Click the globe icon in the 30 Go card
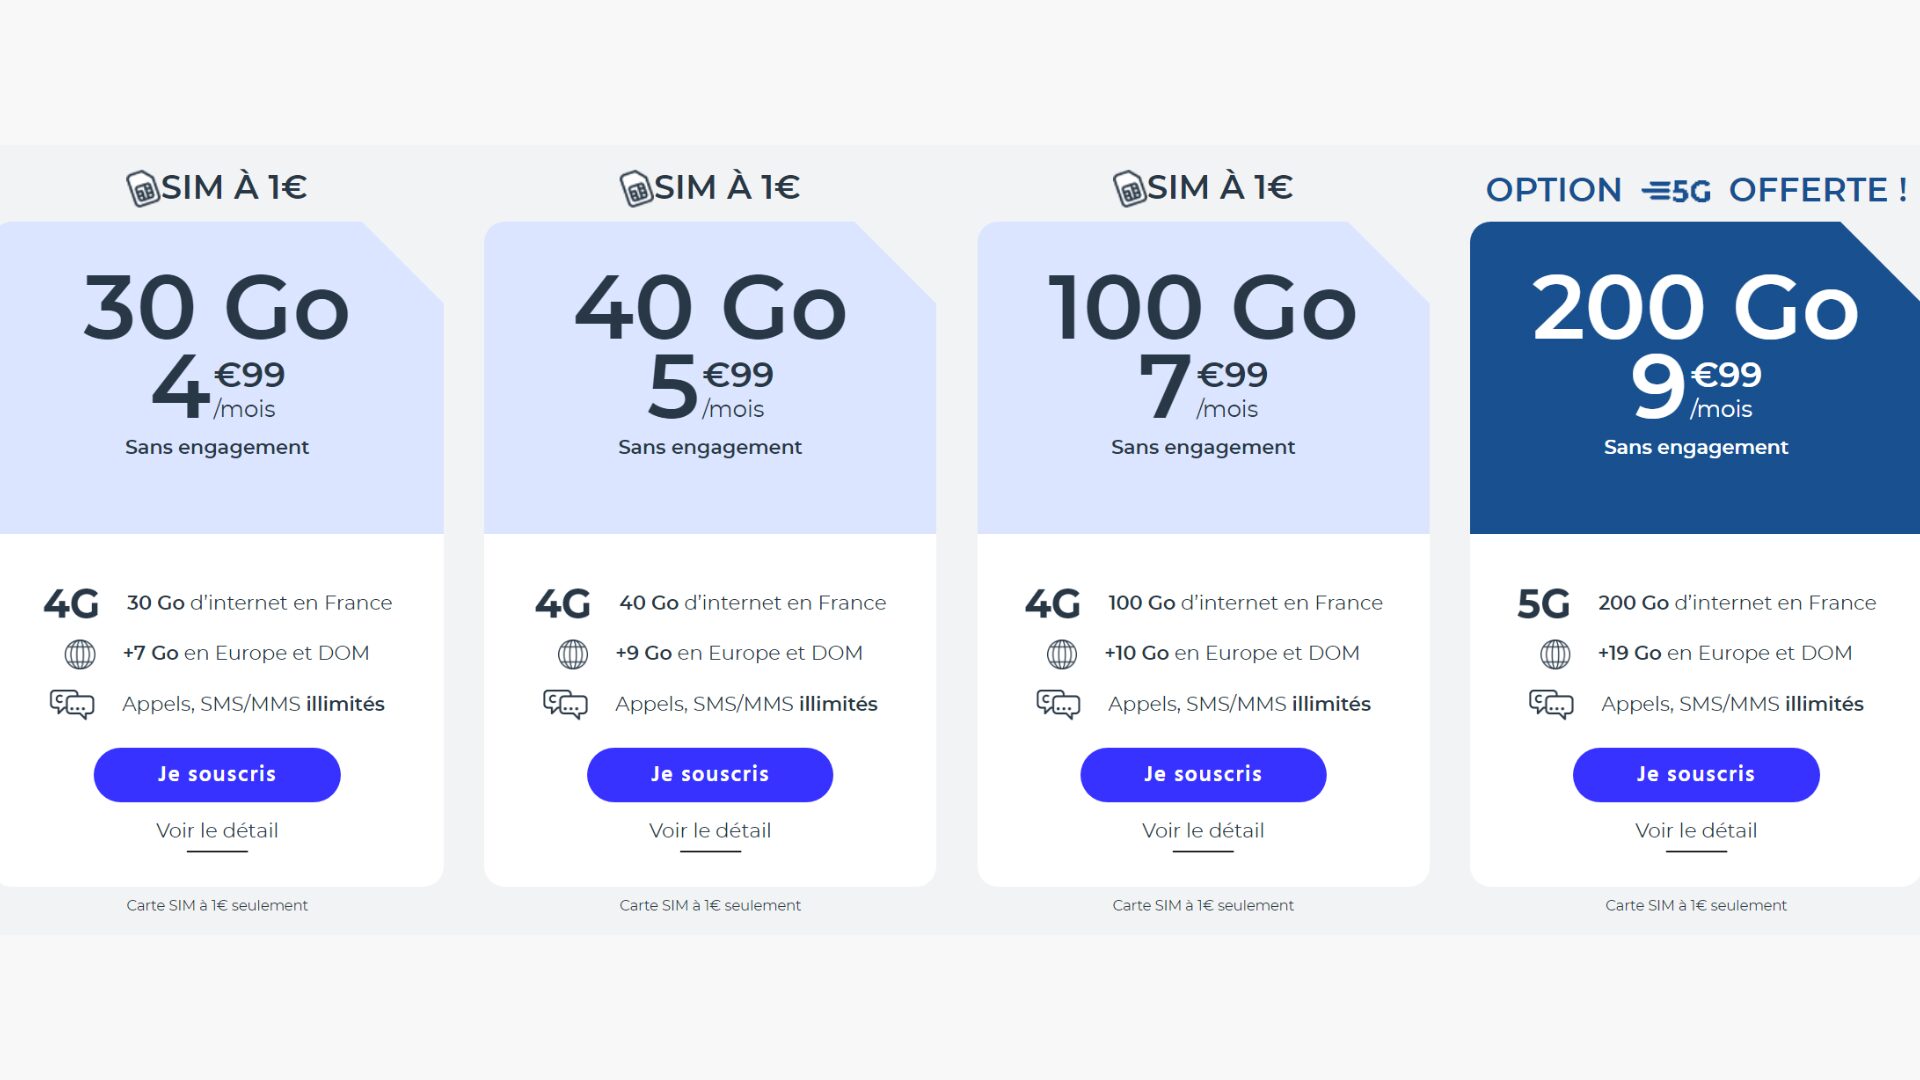 click(x=80, y=654)
